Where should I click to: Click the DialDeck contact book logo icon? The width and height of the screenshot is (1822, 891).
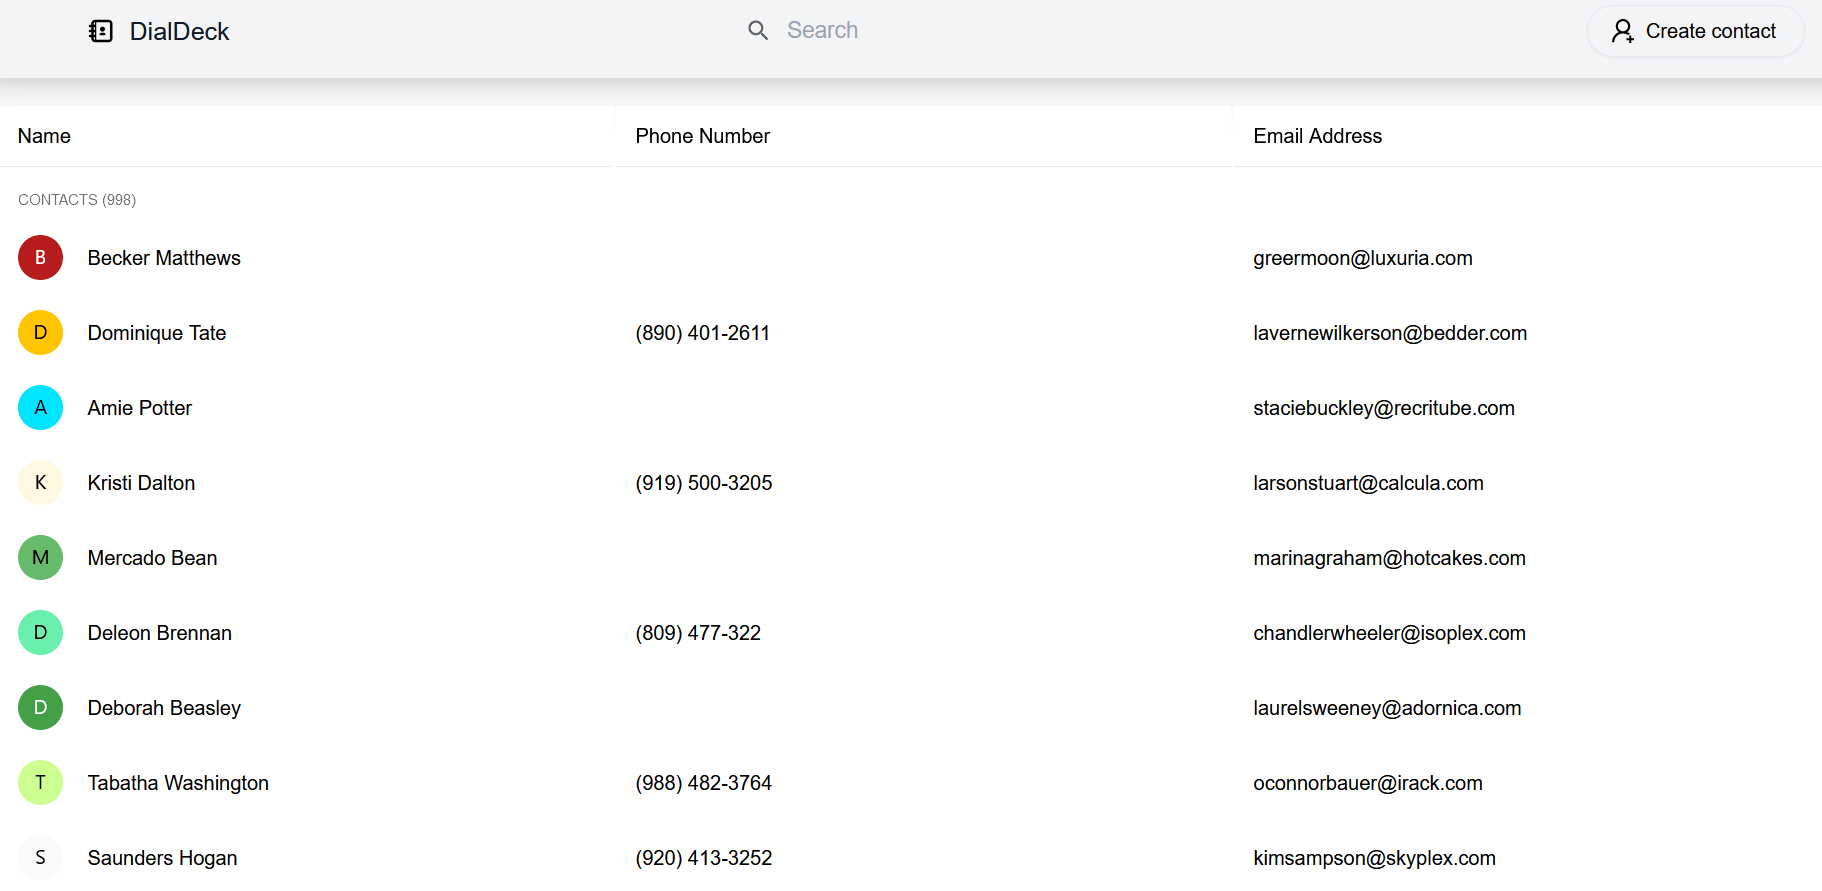101,32
